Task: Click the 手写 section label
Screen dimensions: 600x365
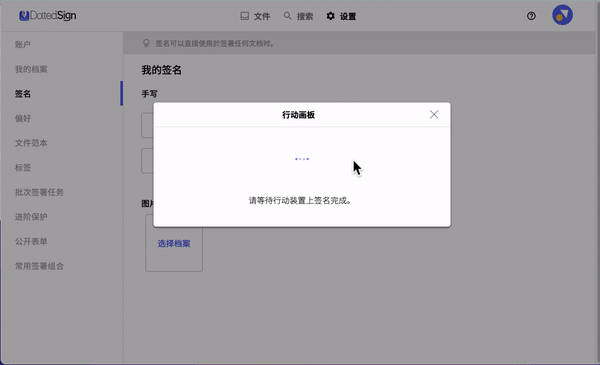Action: tap(149, 94)
